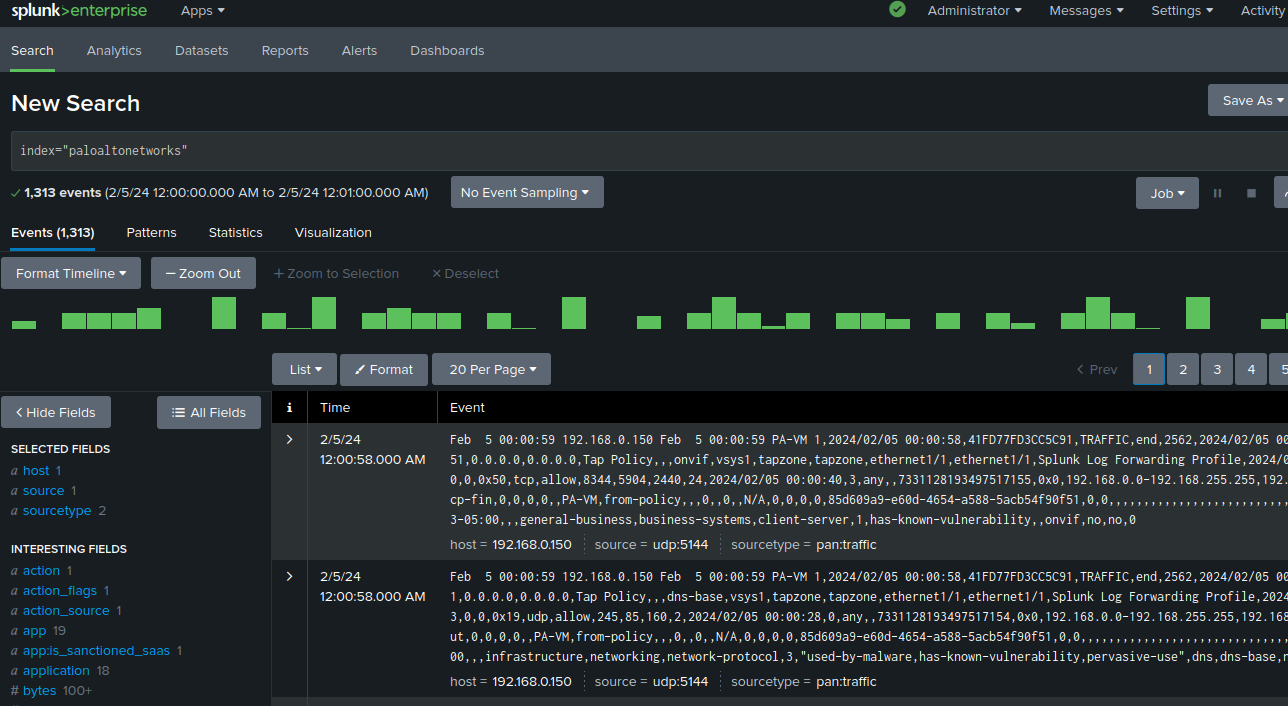Click the Save As button
The image size is (1288, 706).
(x=1248, y=100)
